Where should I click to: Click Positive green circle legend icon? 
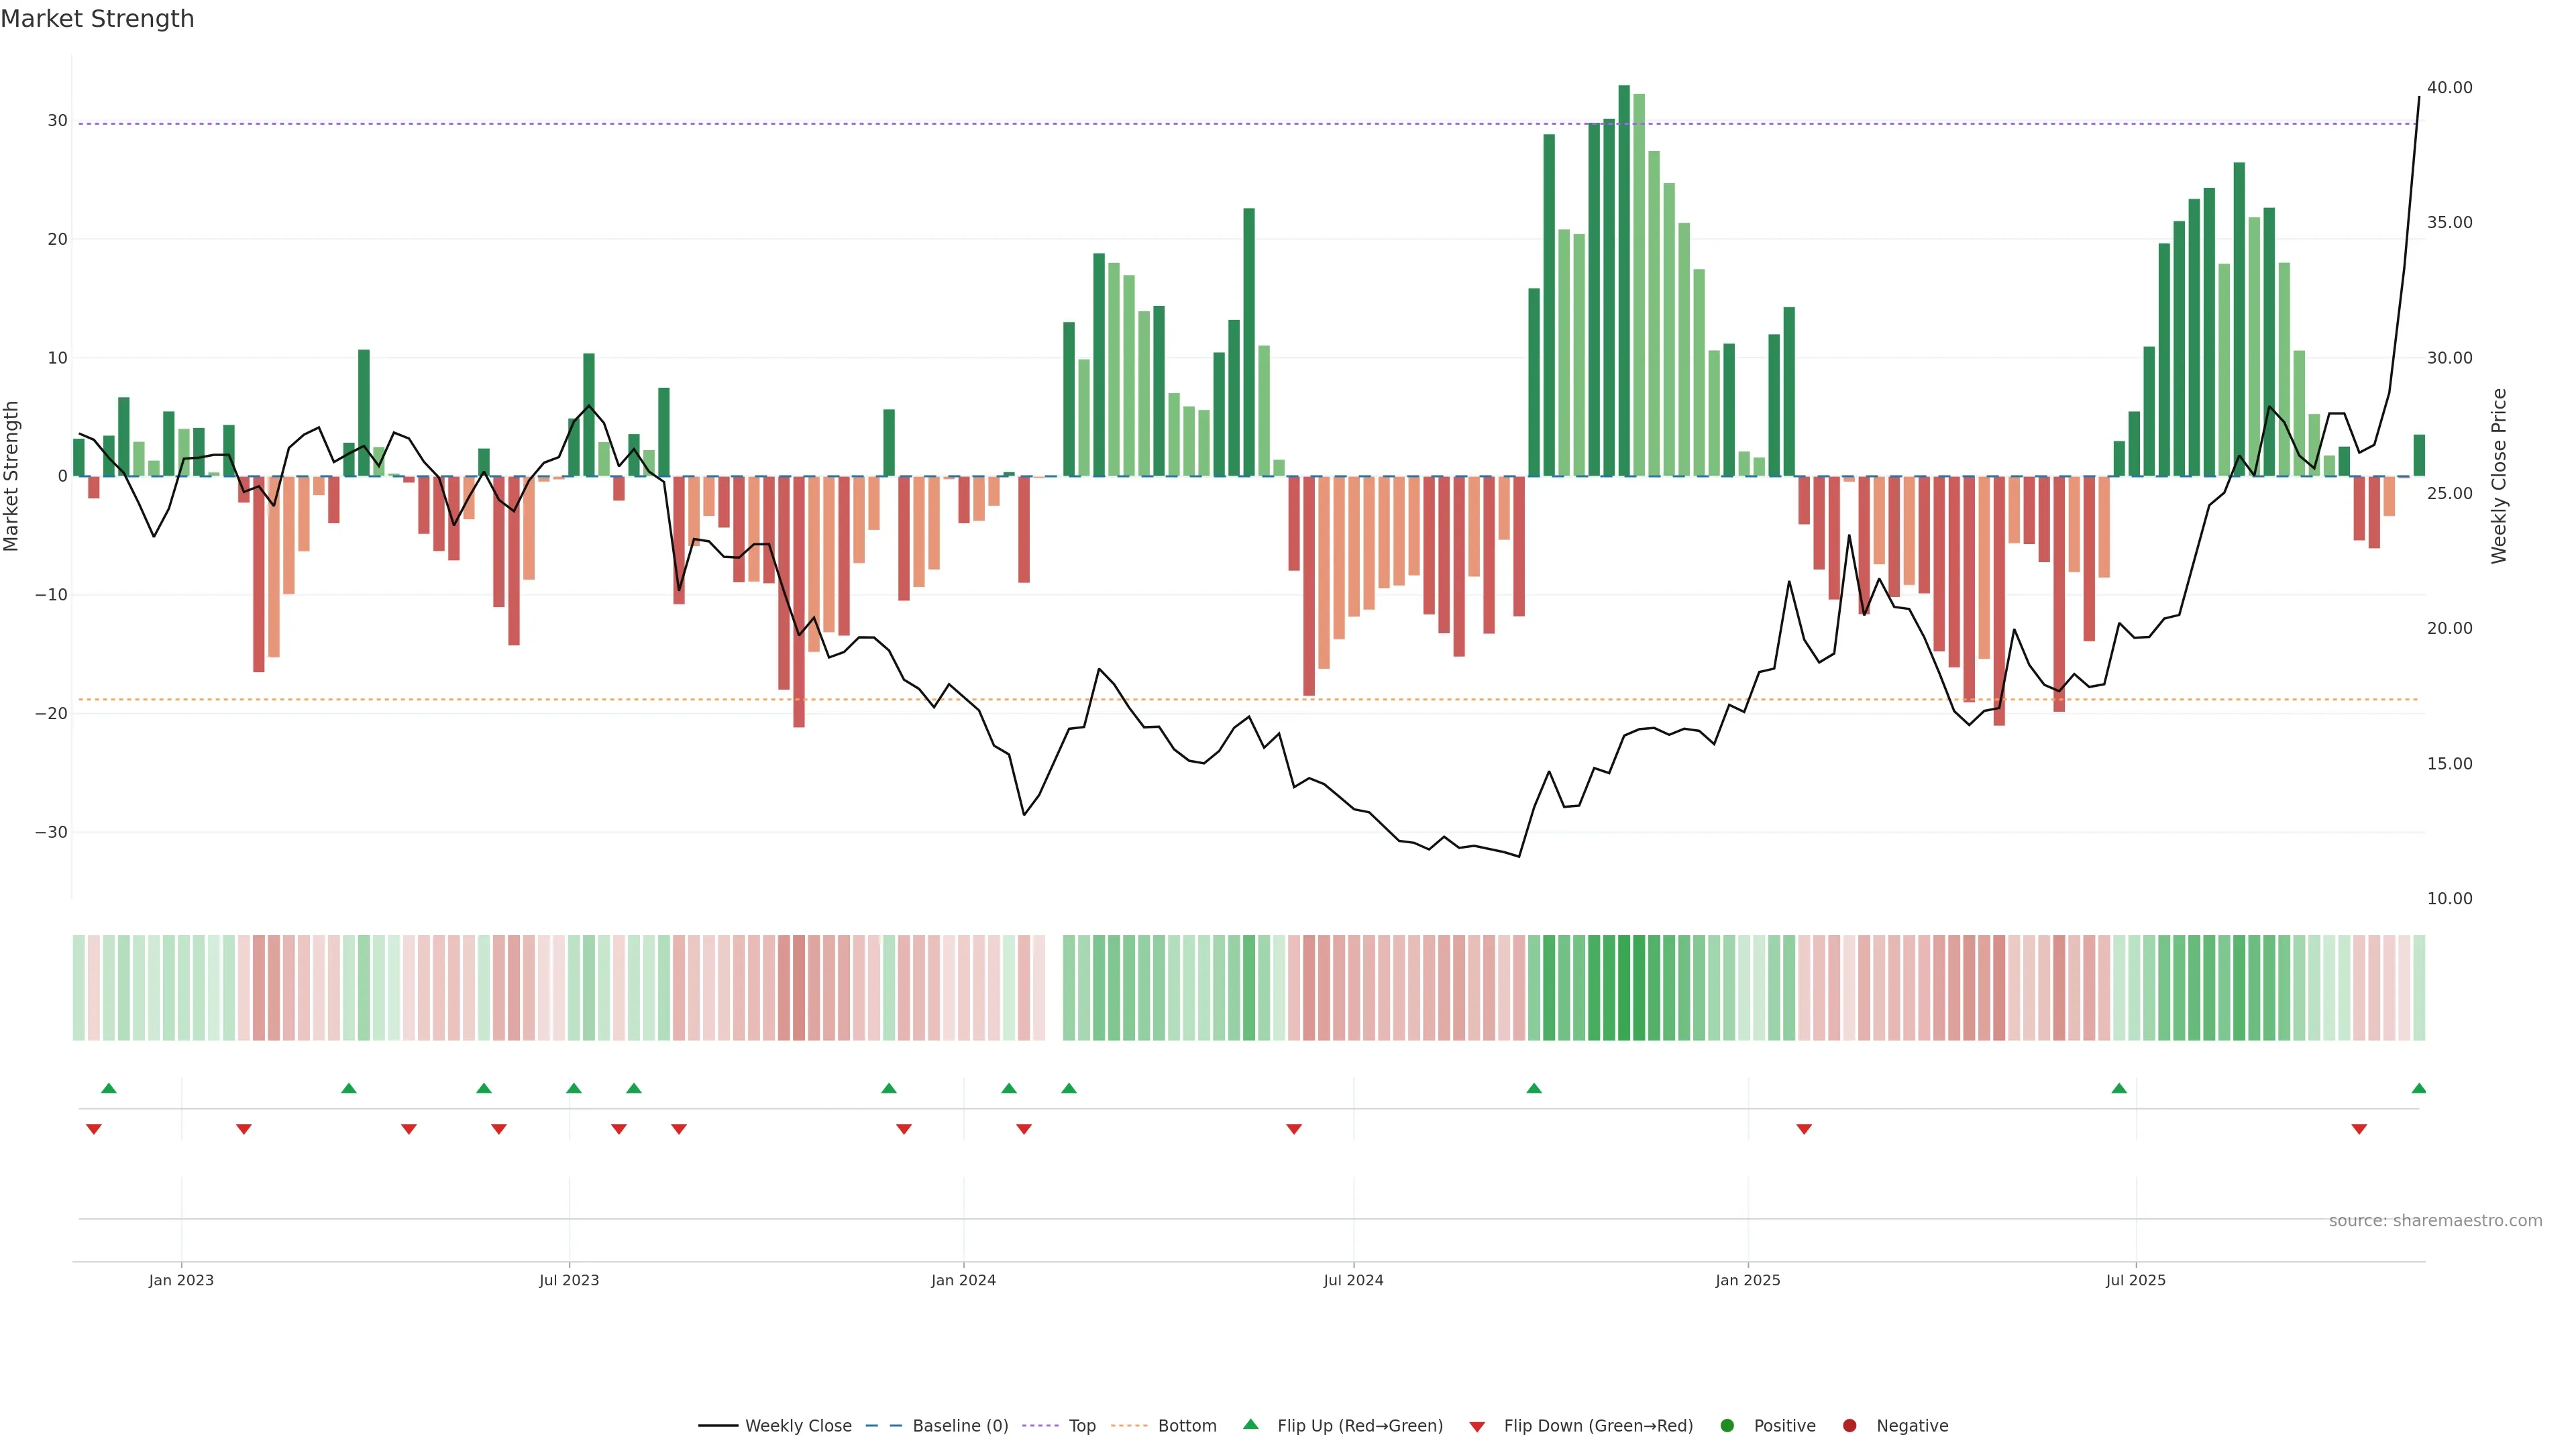(x=1727, y=1425)
